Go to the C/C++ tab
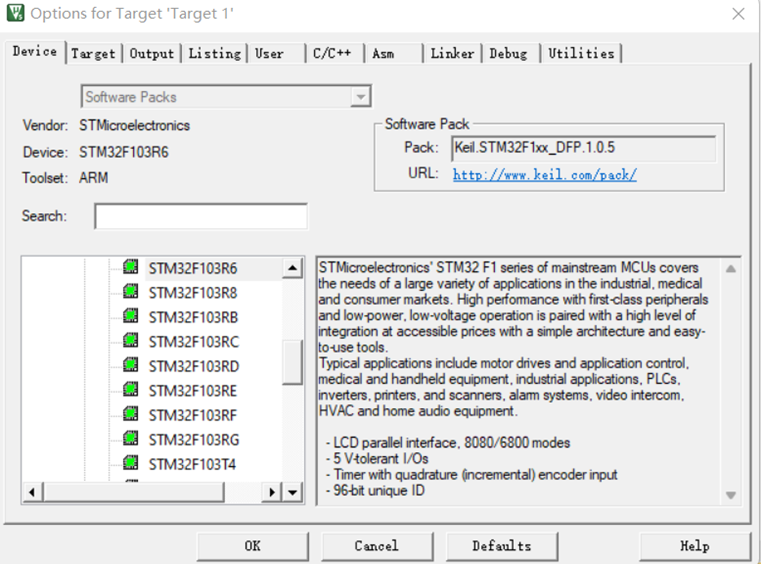 click(x=332, y=53)
